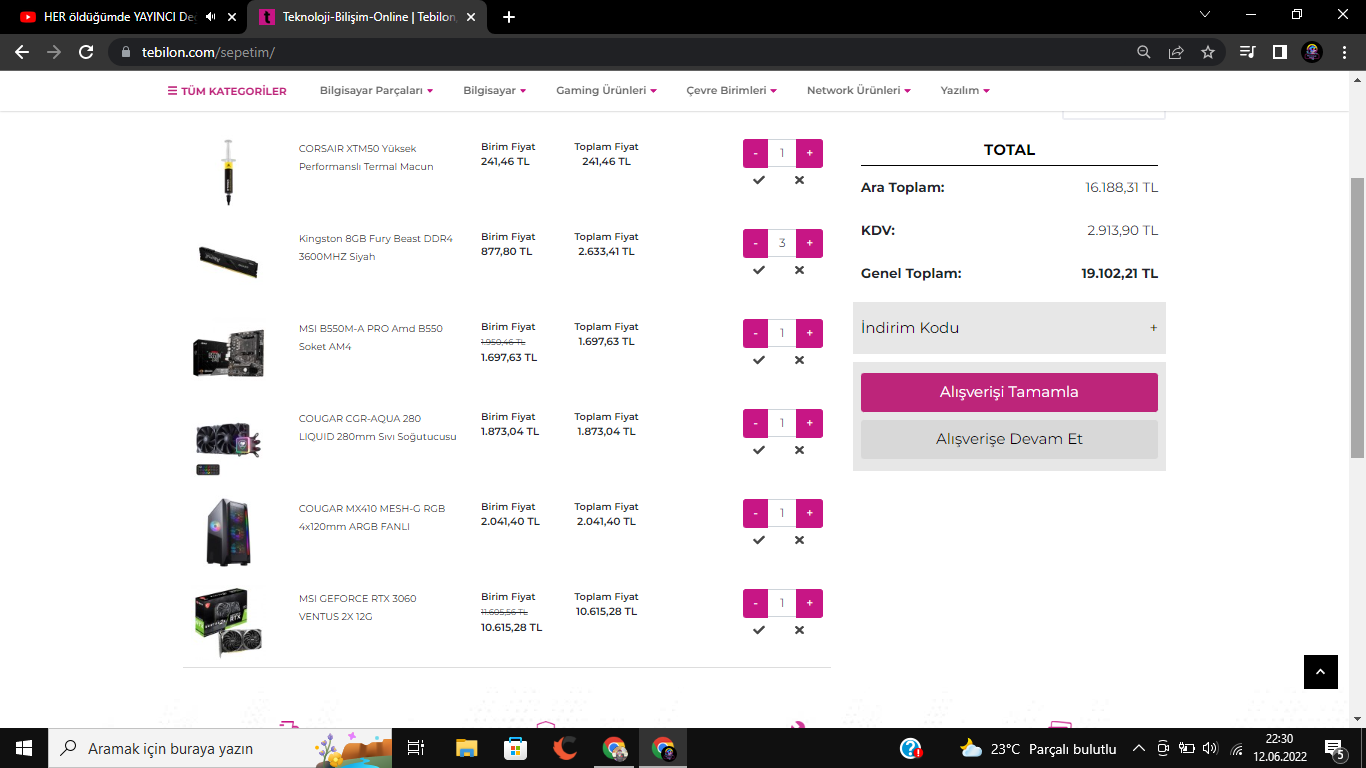Viewport: 1366px width, 768px height.
Task: Increase quantity of CORSAIR XTM50 thermal paste
Action: [x=809, y=153]
